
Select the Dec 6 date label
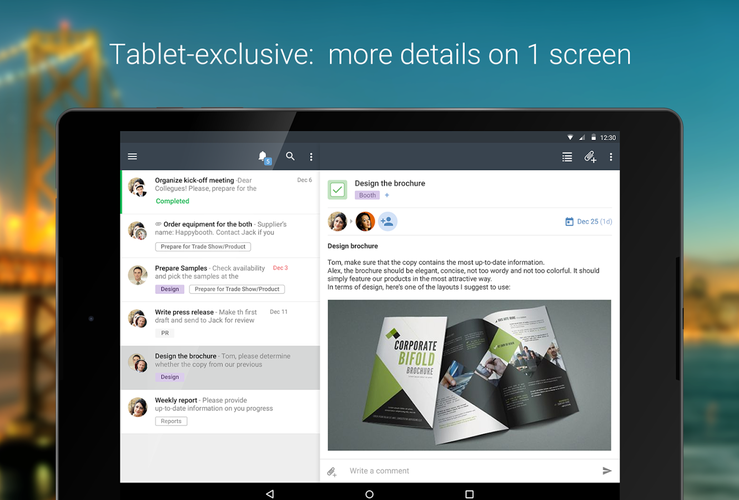304,180
